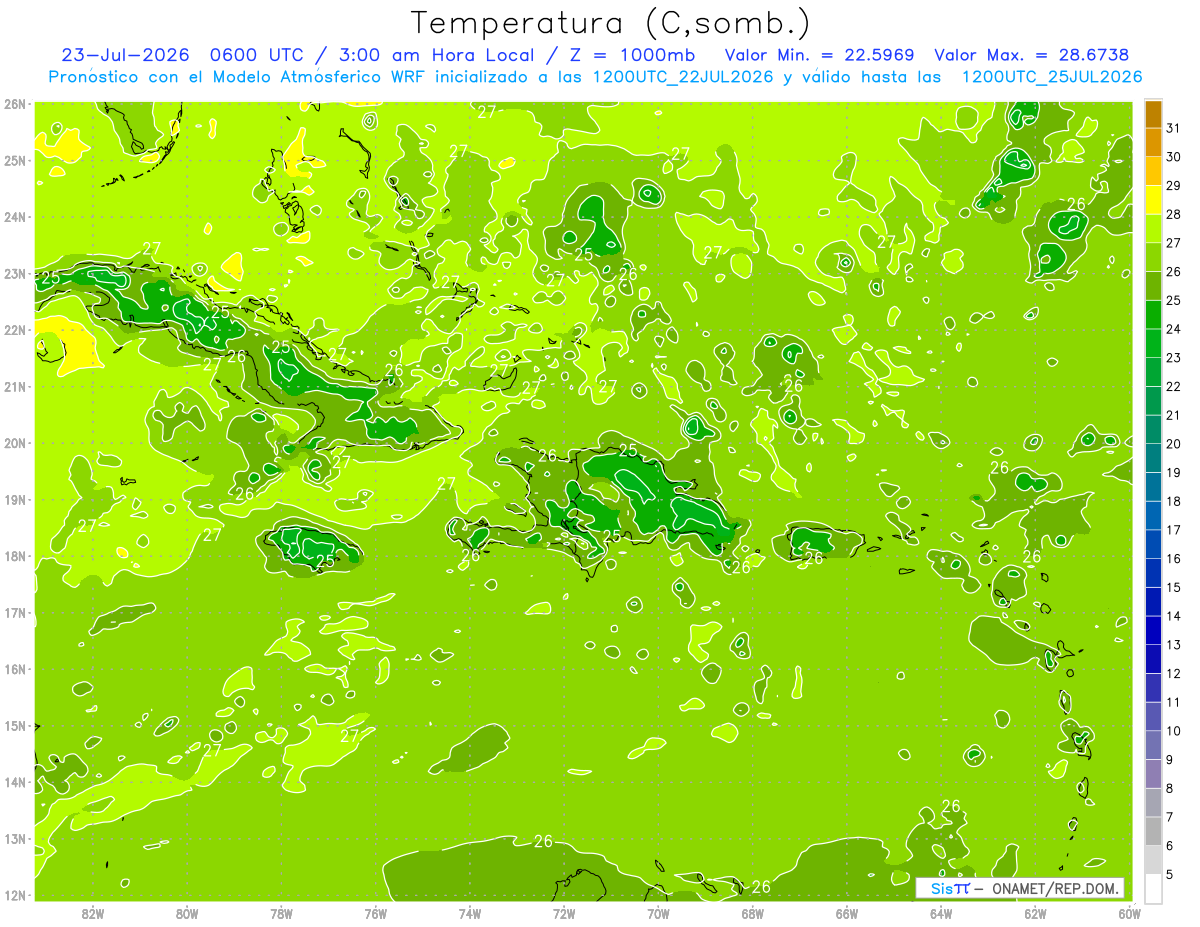Click the "23N" latitude axis label

click(x=16, y=273)
